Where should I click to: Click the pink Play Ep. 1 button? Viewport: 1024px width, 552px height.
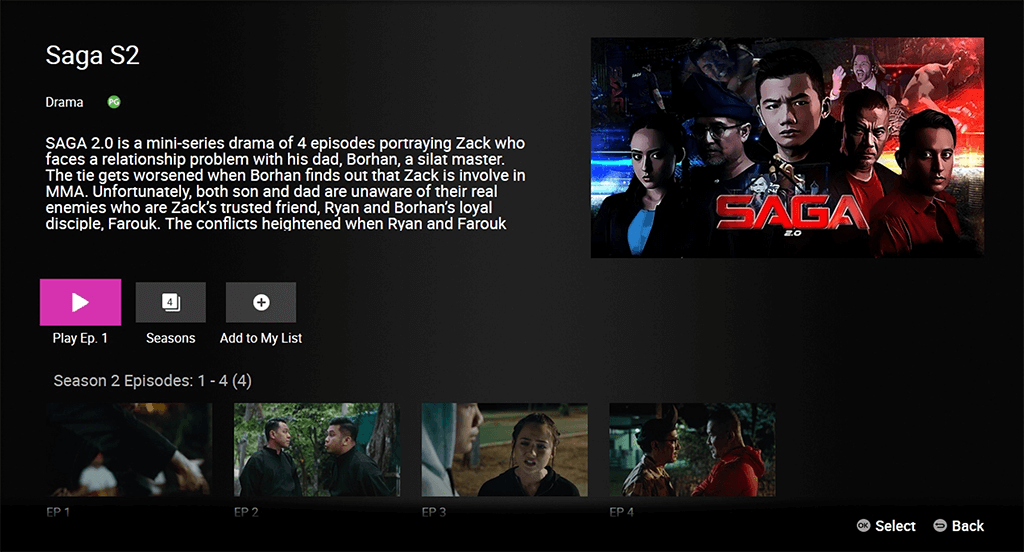click(x=80, y=302)
